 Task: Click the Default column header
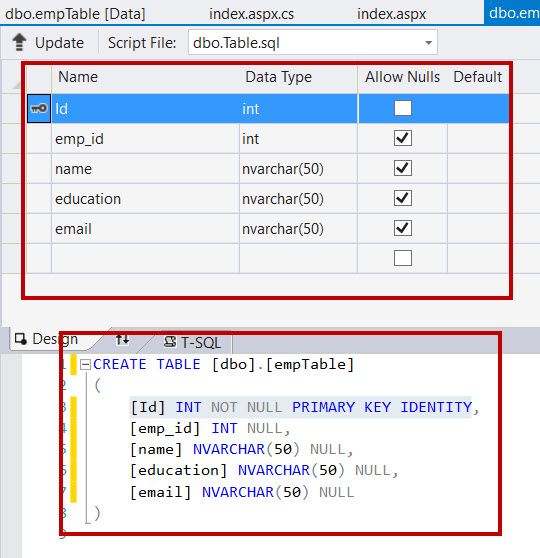coord(477,77)
